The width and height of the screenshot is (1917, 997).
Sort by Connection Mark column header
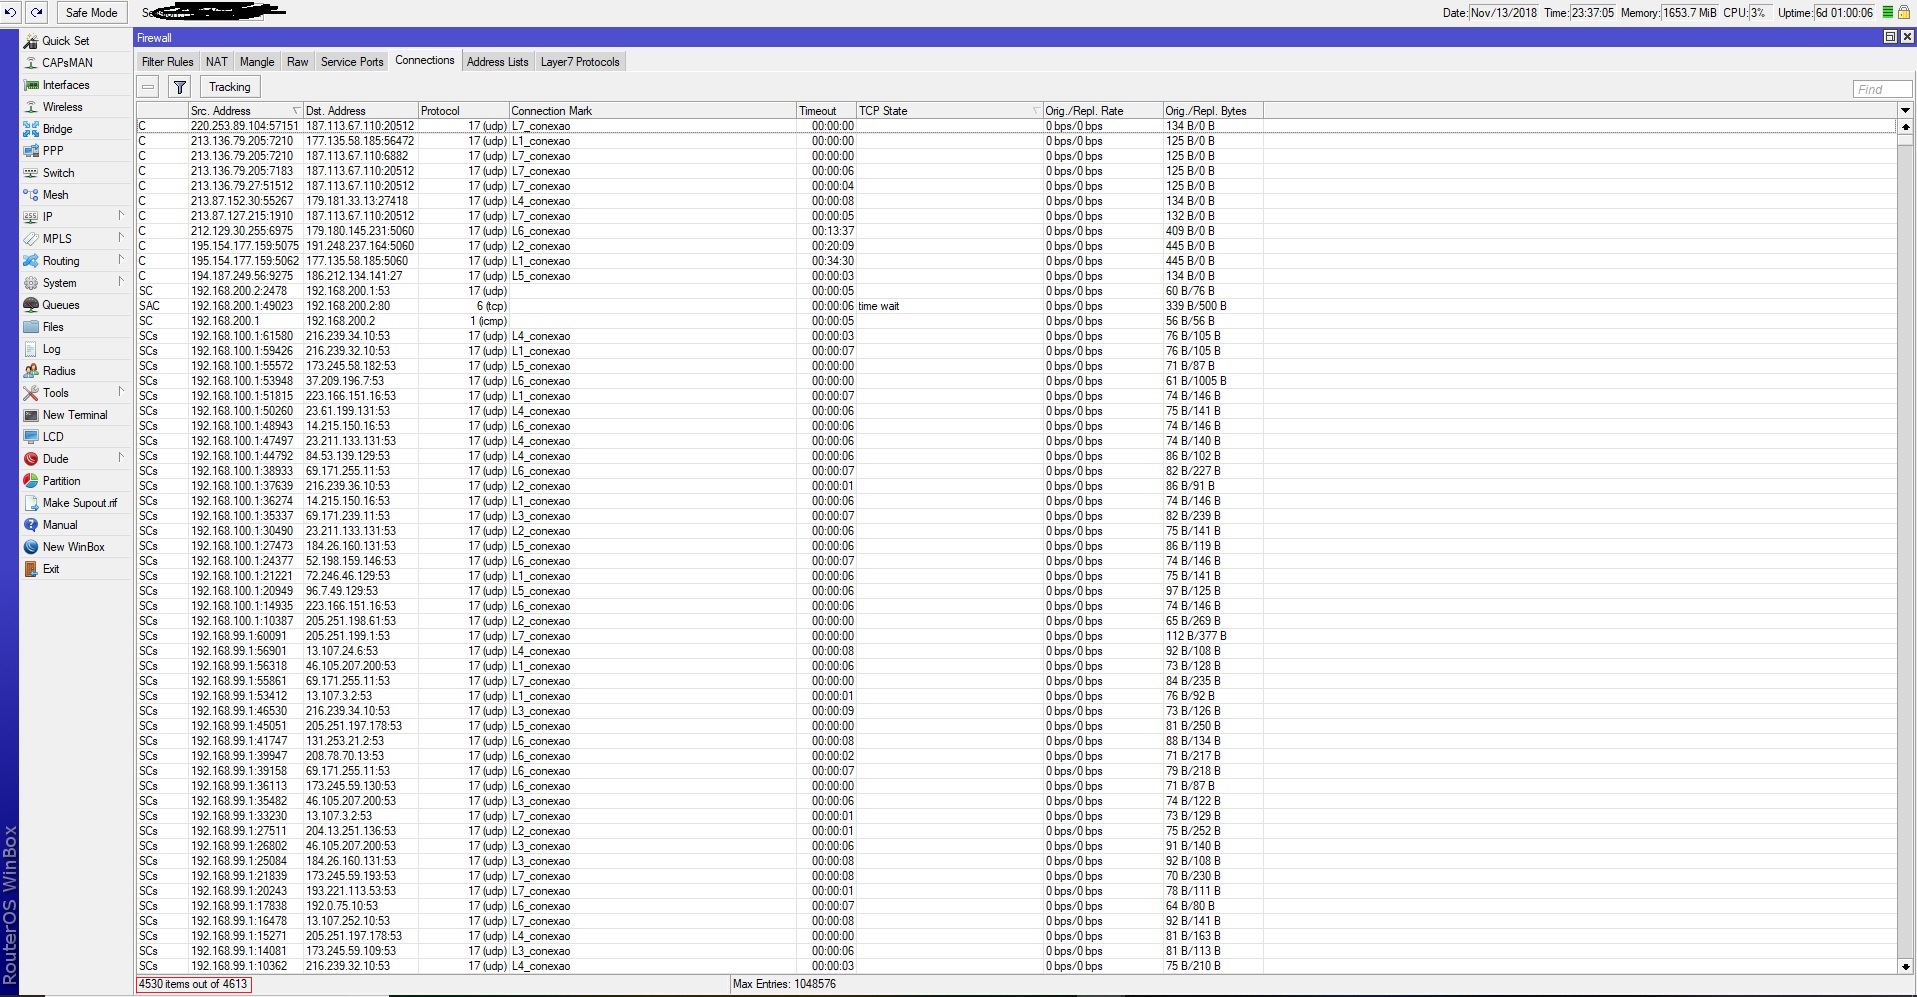652,111
